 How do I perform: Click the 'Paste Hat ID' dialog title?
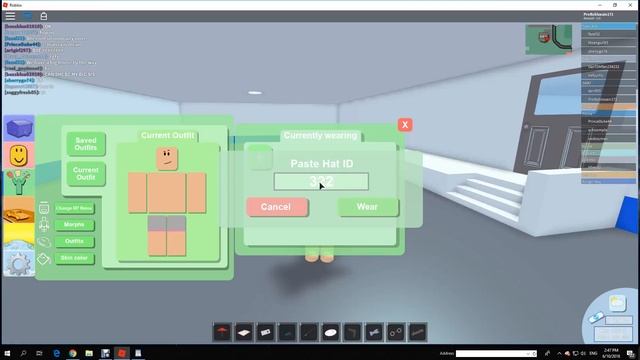pyautogui.click(x=322, y=164)
